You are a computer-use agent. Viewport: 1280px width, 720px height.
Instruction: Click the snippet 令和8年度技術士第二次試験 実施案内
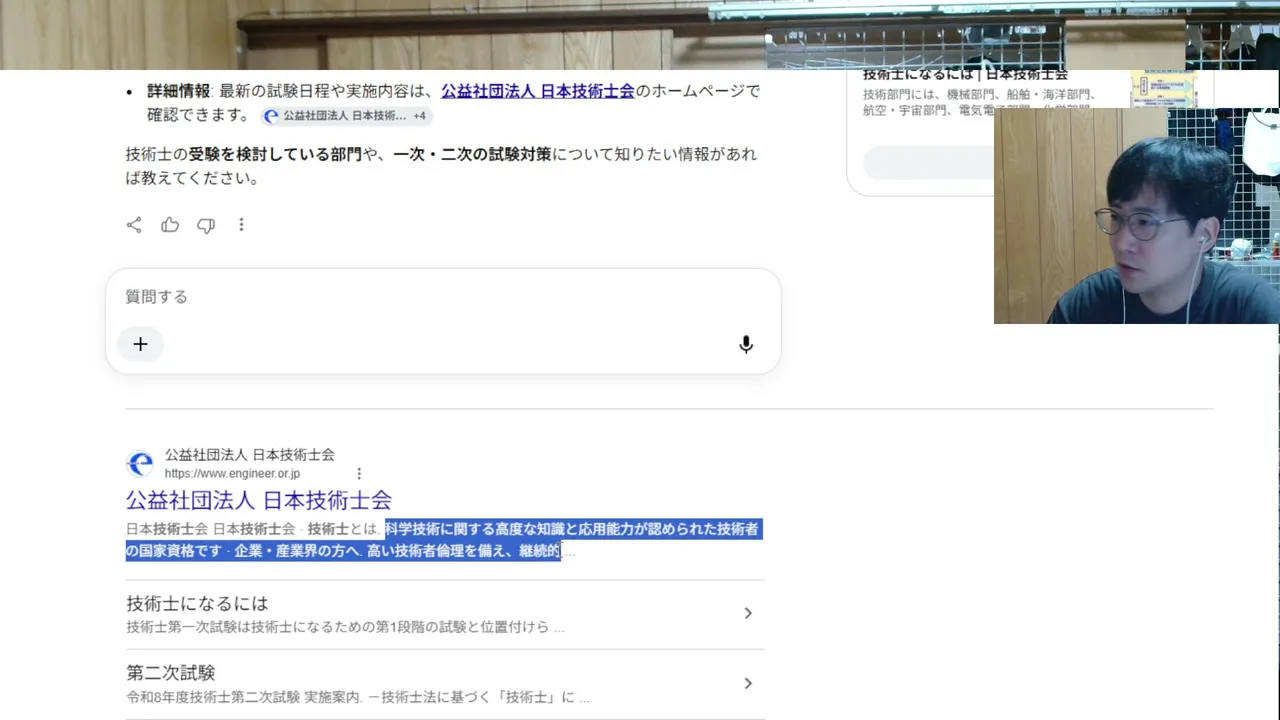tap(244, 697)
